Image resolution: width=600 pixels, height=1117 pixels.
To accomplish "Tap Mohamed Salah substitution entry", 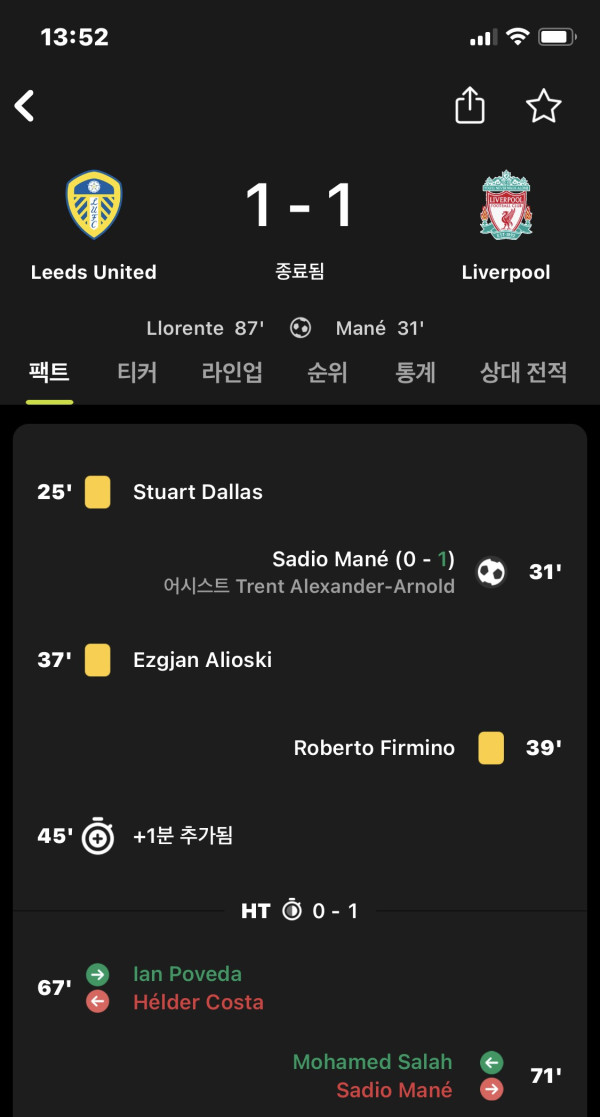I will coord(373,1061).
